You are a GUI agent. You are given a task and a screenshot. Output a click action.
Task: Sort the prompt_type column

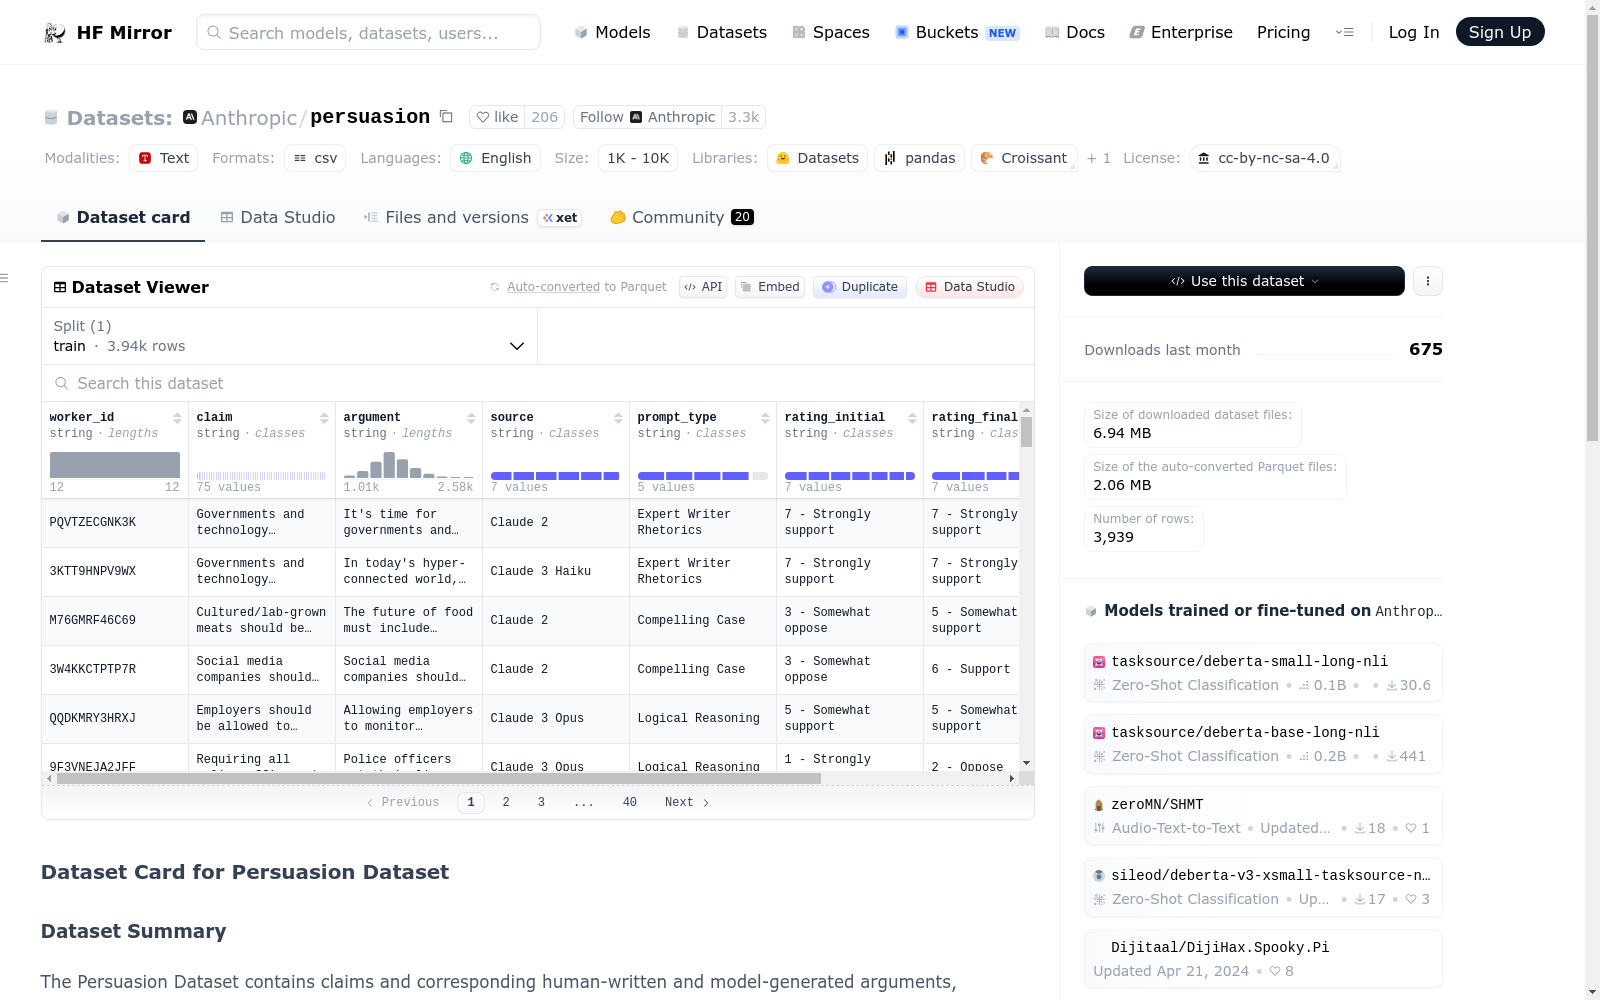(x=765, y=418)
